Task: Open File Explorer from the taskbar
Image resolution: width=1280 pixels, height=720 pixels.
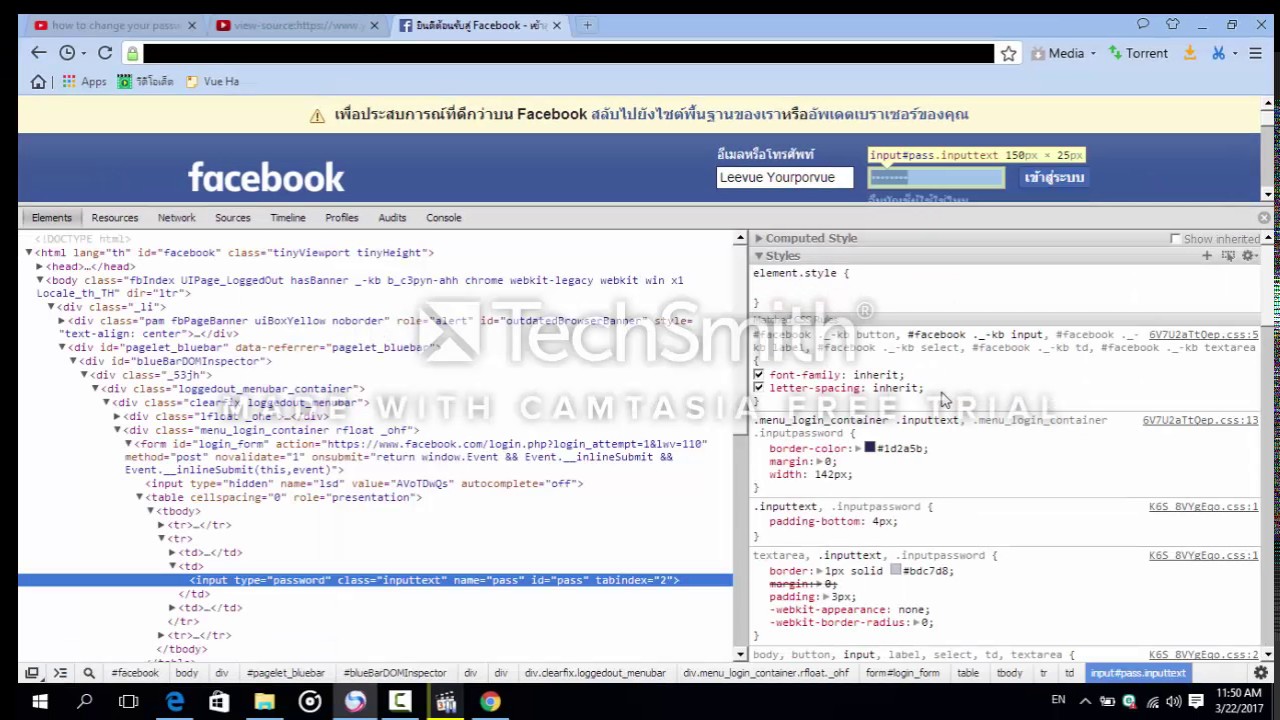Action: (x=265, y=702)
